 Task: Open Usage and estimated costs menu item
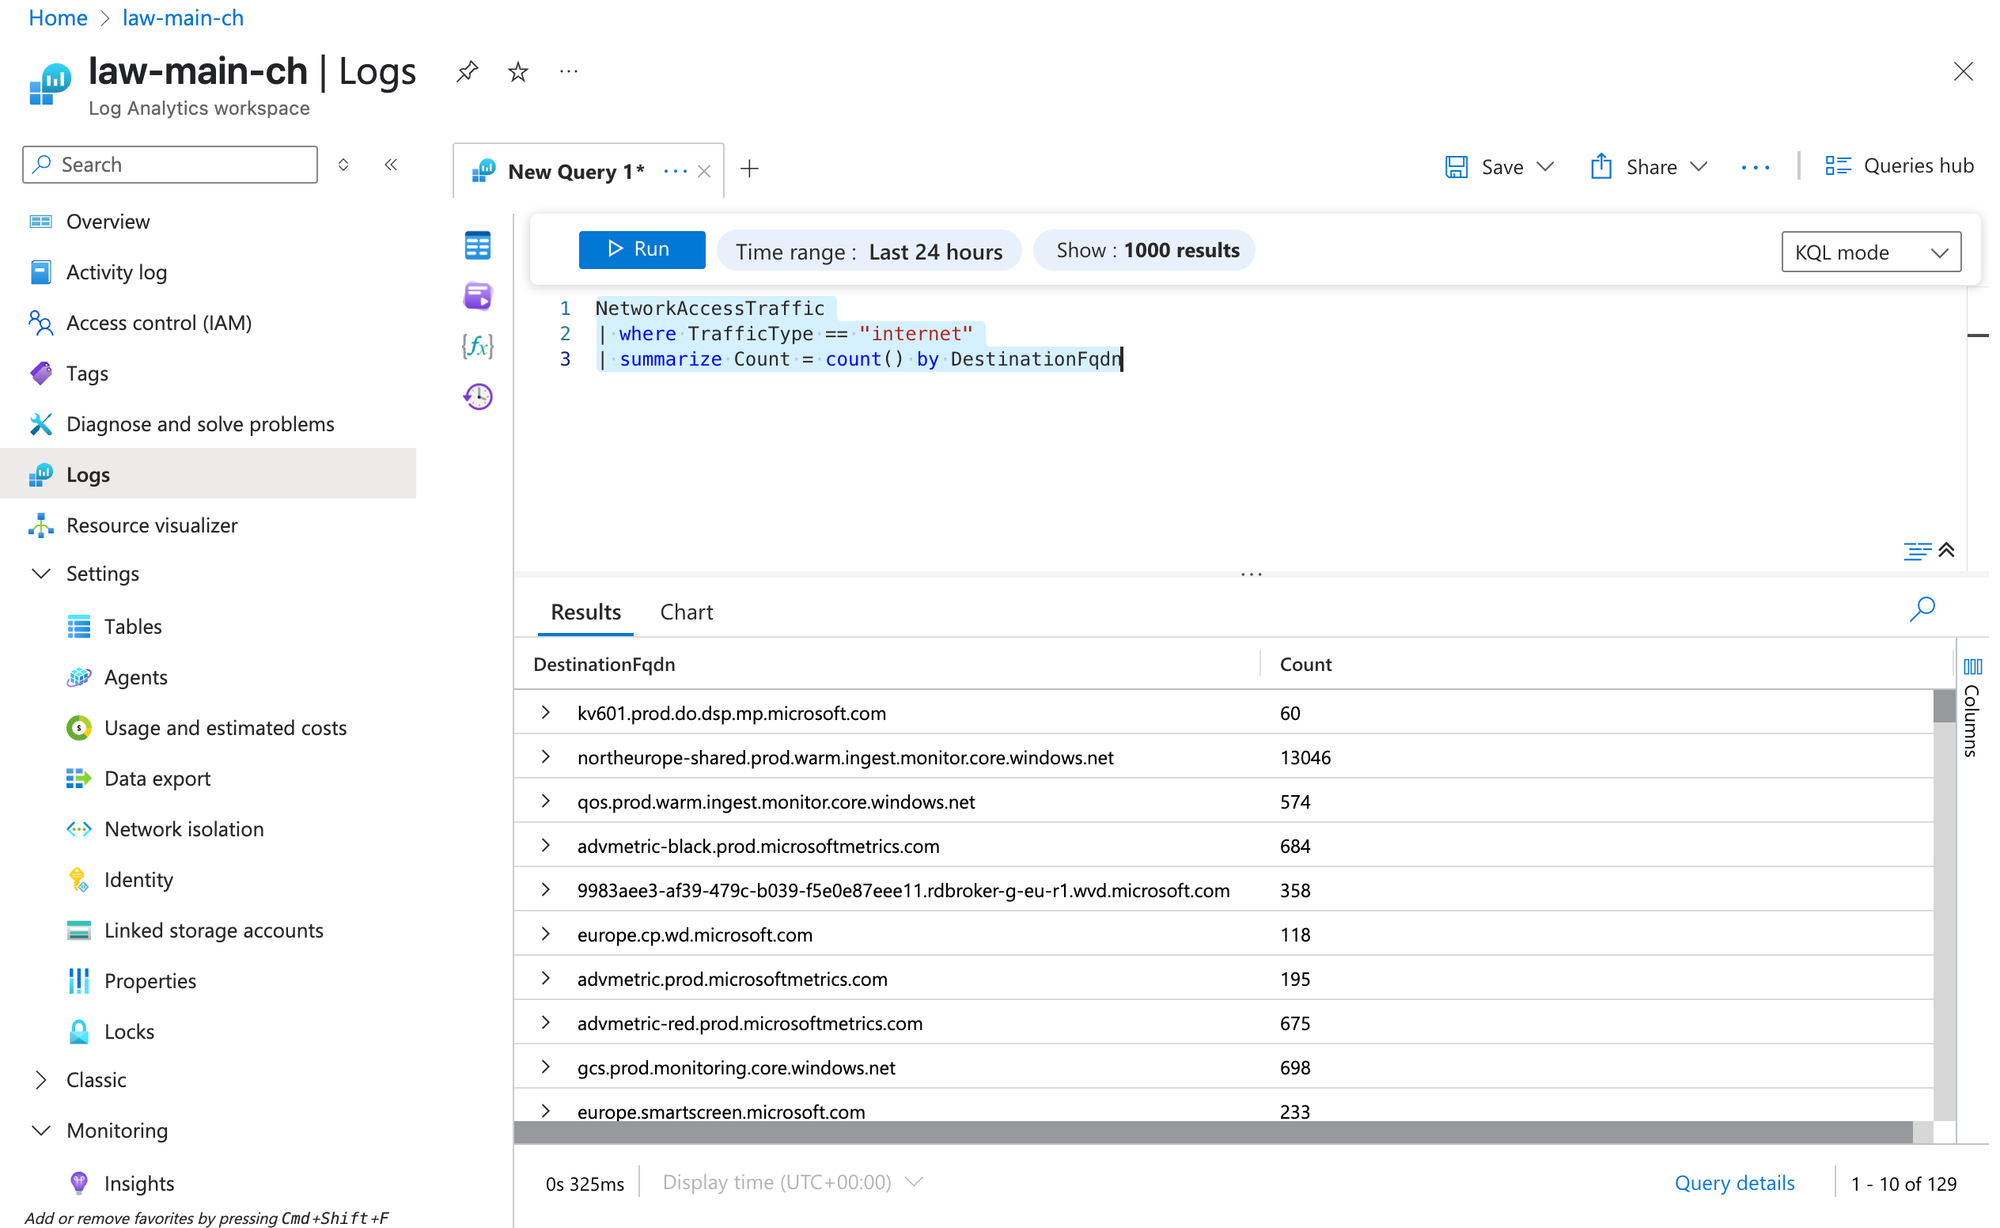tap(225, 728)
